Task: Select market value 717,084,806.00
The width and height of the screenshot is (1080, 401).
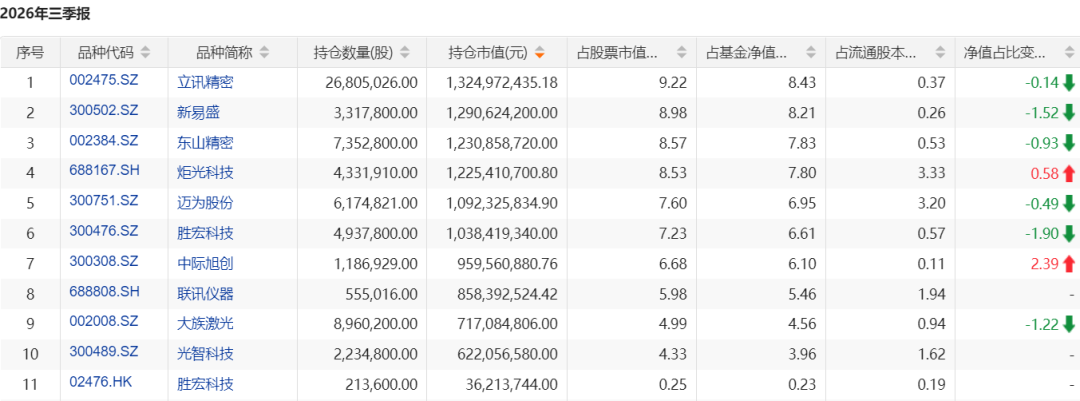Action: (508, 325)
